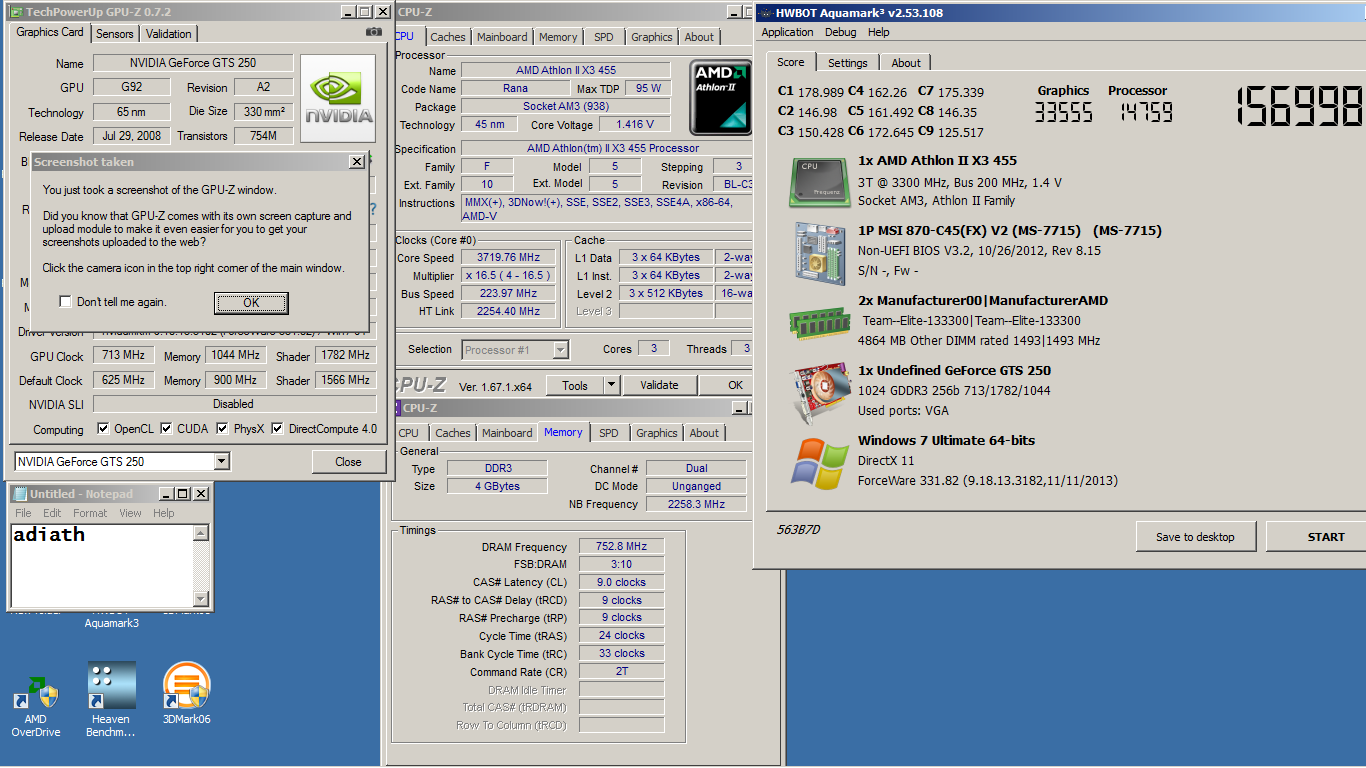This screenshot has width=1366, height=768.
Task: Click the Windows flag logo in Aquamark
Action: [x=821, y=463]
